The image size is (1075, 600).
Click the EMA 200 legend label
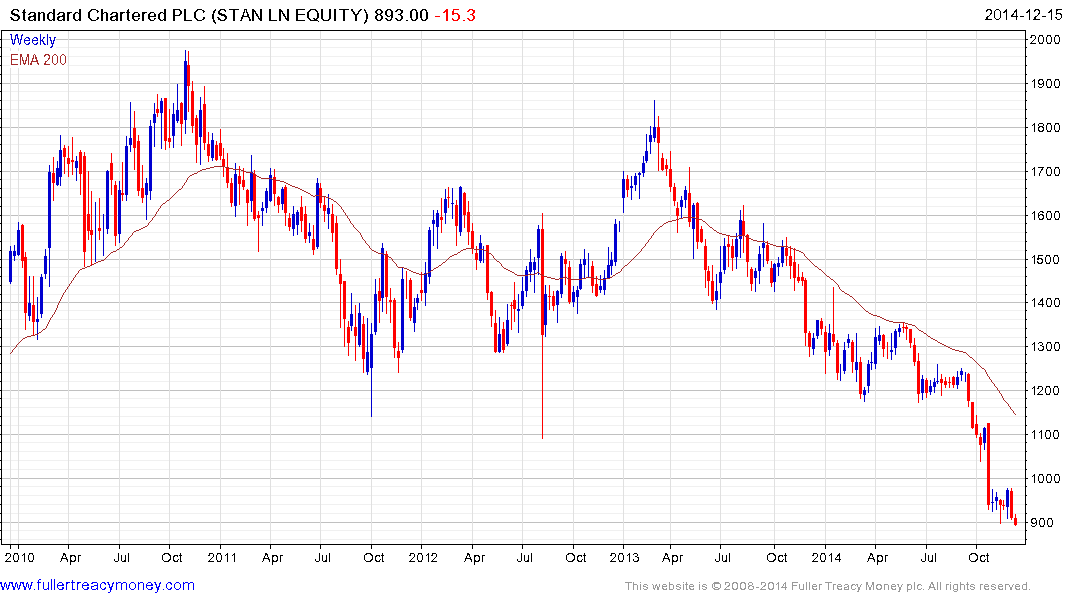[x=38, y=60]
